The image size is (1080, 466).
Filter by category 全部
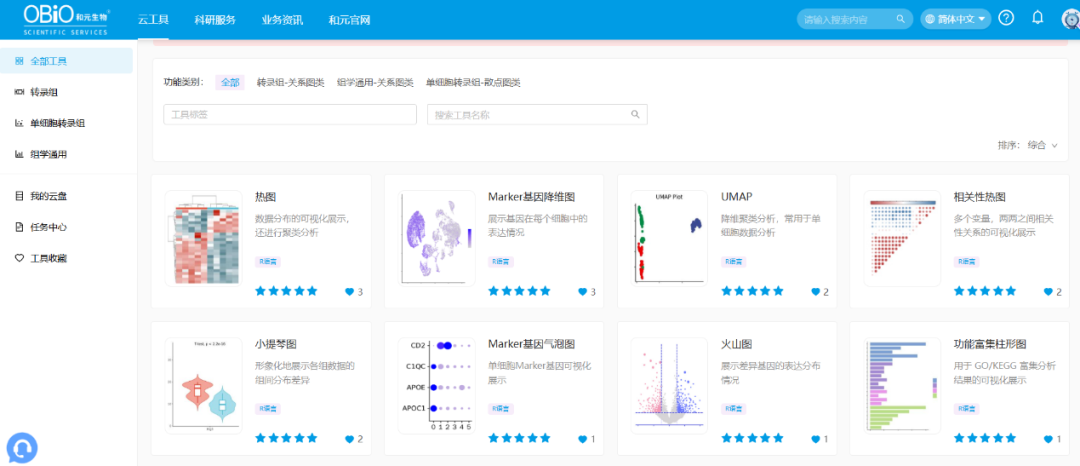click(x=230, y=83)
